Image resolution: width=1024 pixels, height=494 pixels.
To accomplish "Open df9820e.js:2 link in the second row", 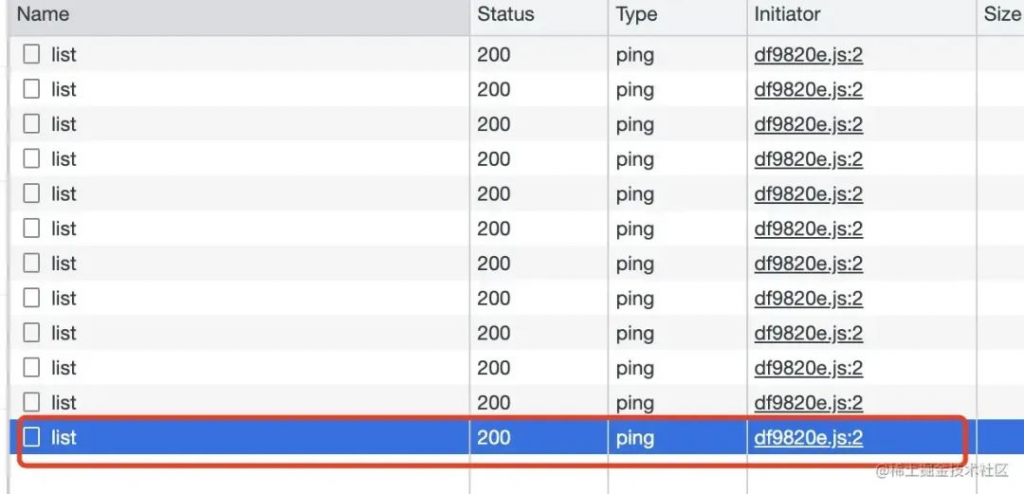I will coord(808,90).
